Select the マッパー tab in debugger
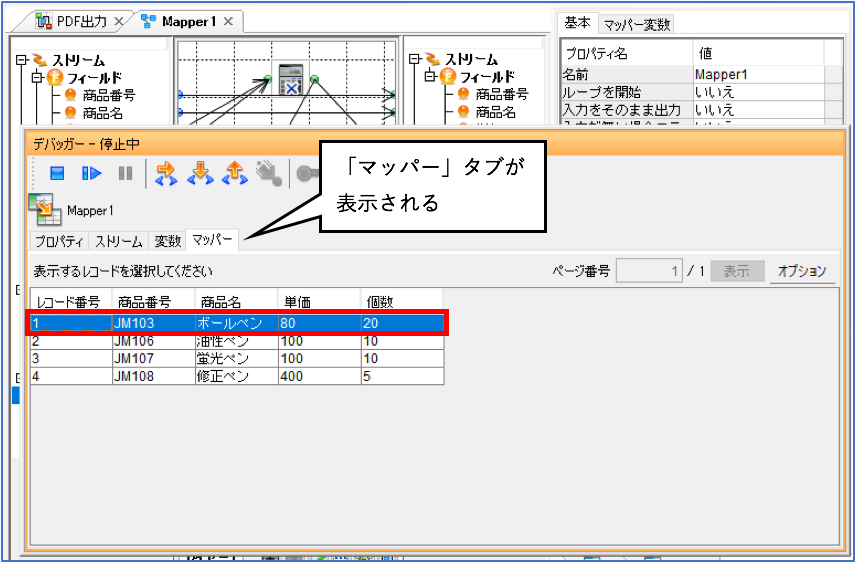858x564 pixels. (x=212, y=240)
